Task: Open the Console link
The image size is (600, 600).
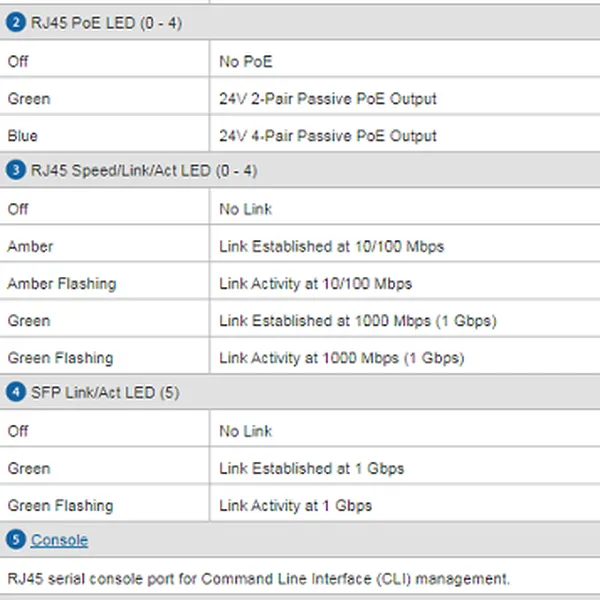Action: 59,540
